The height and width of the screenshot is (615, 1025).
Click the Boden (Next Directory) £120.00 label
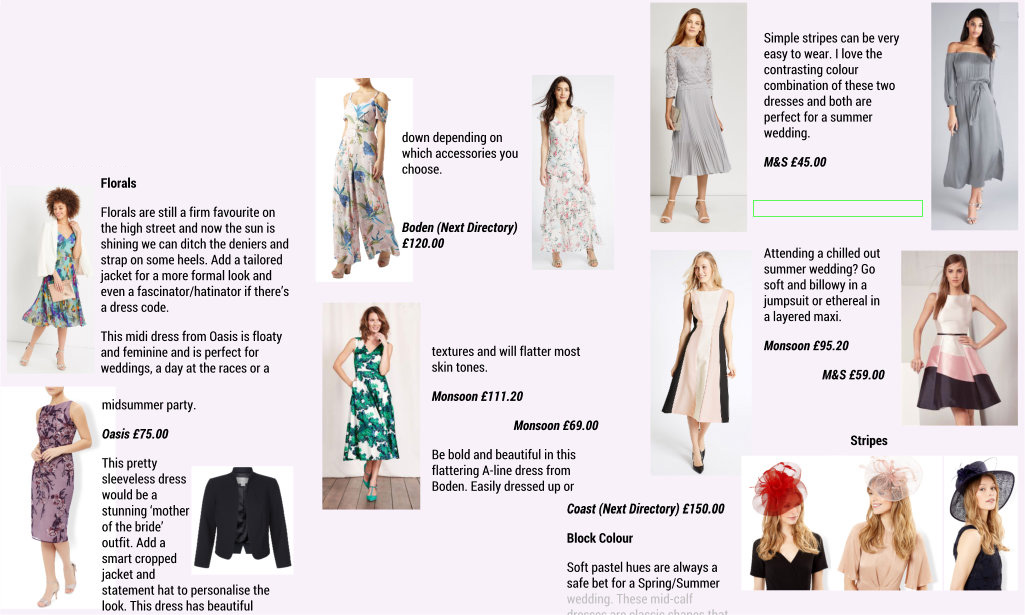point(459,235)
